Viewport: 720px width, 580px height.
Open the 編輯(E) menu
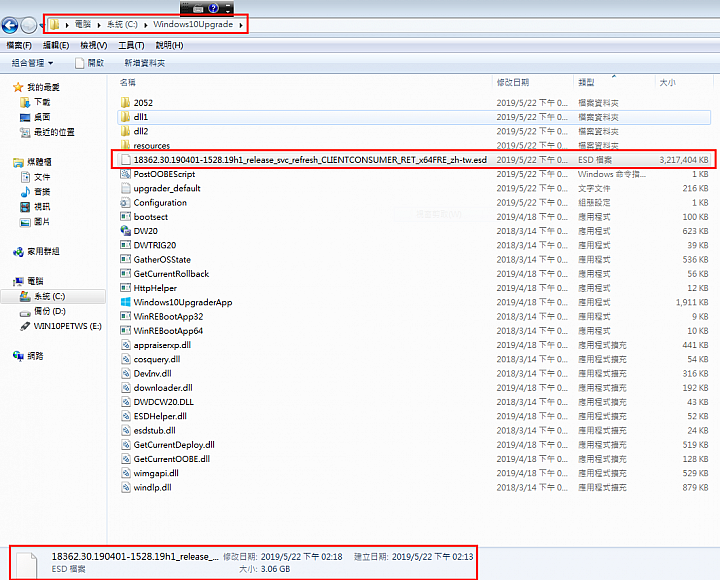pos(56,45)
